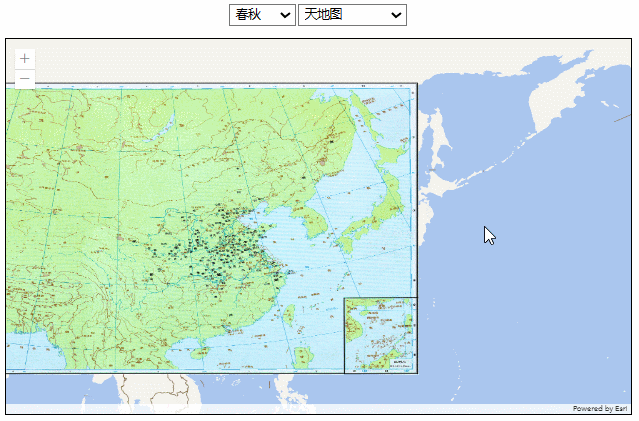
Task: Follow the Powered by Esri link
Action: click(599, 408)
